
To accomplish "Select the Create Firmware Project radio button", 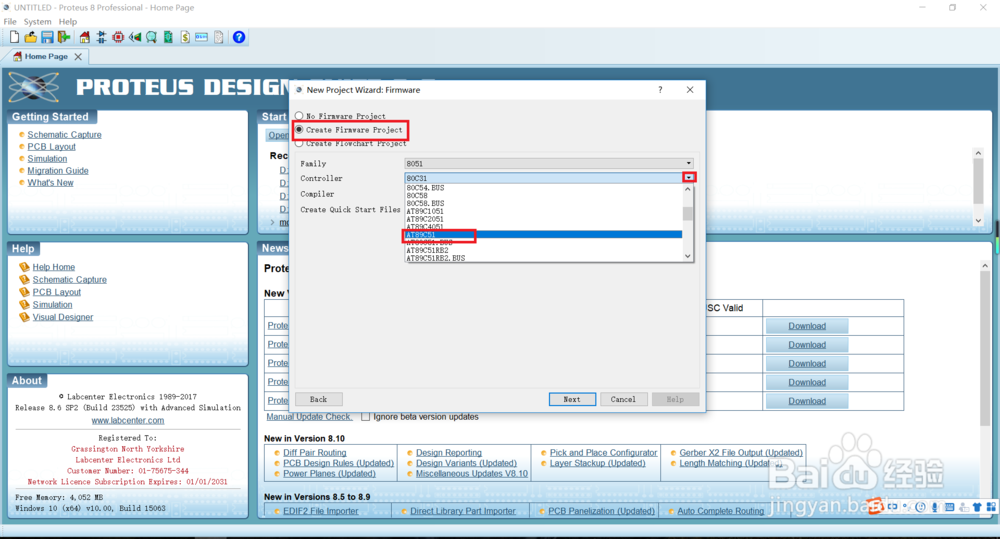I will [299, 129].
